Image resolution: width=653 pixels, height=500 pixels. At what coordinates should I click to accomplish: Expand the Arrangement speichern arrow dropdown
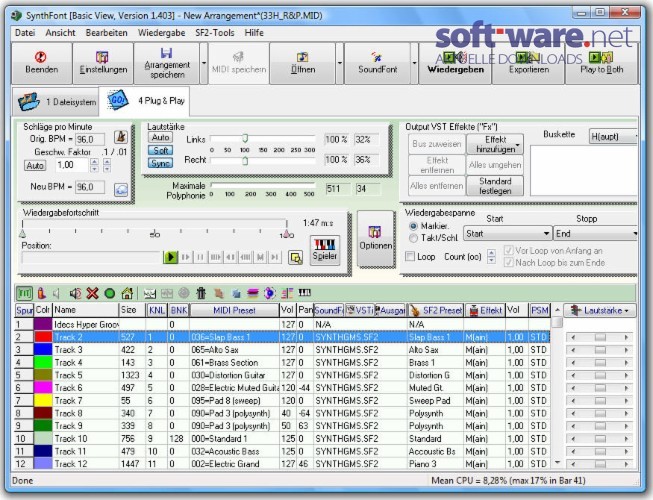204,63
